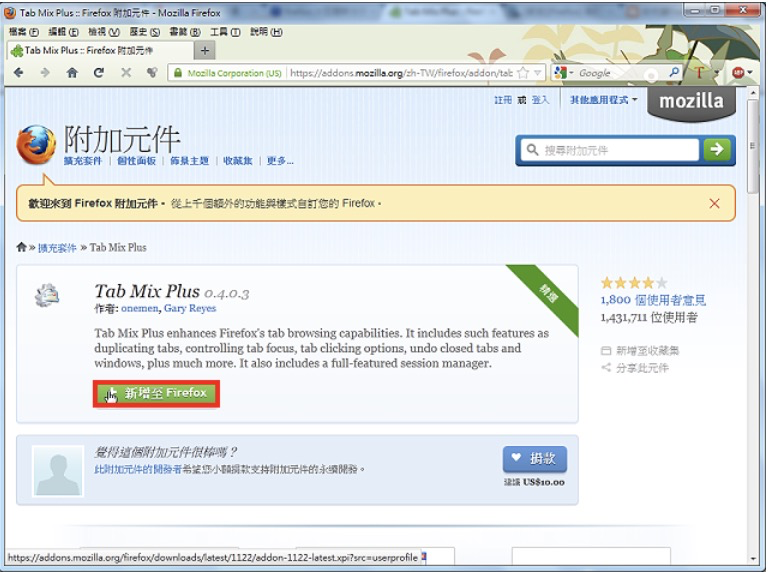This screenshot has width=770, height=572.
Task: Click the 註冊 register link
Action: point(502,100)
